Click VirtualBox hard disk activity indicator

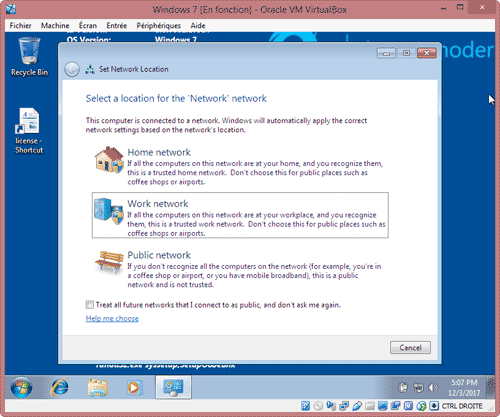pos(305,406)
